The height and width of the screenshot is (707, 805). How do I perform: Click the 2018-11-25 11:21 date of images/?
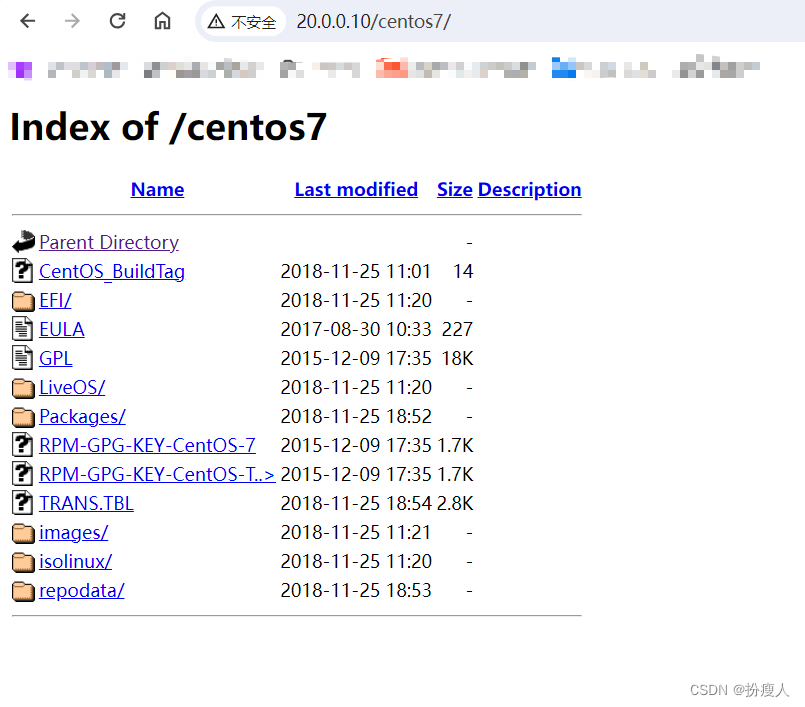tap(356, 532)
